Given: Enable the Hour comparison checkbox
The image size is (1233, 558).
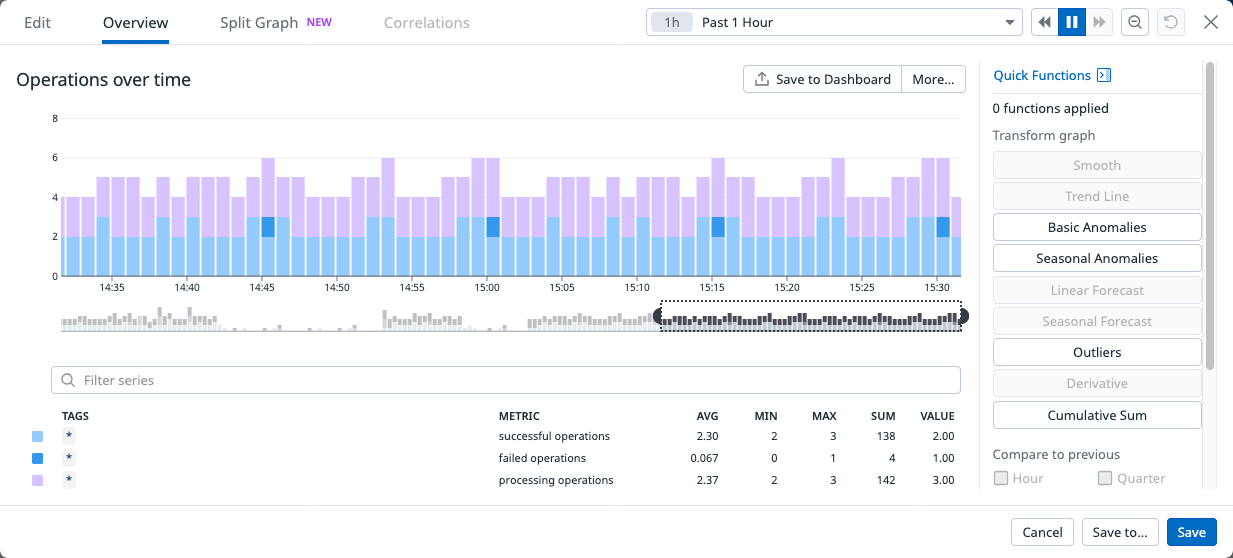Looking at the screenshot, I should (x=1001, y=478).
